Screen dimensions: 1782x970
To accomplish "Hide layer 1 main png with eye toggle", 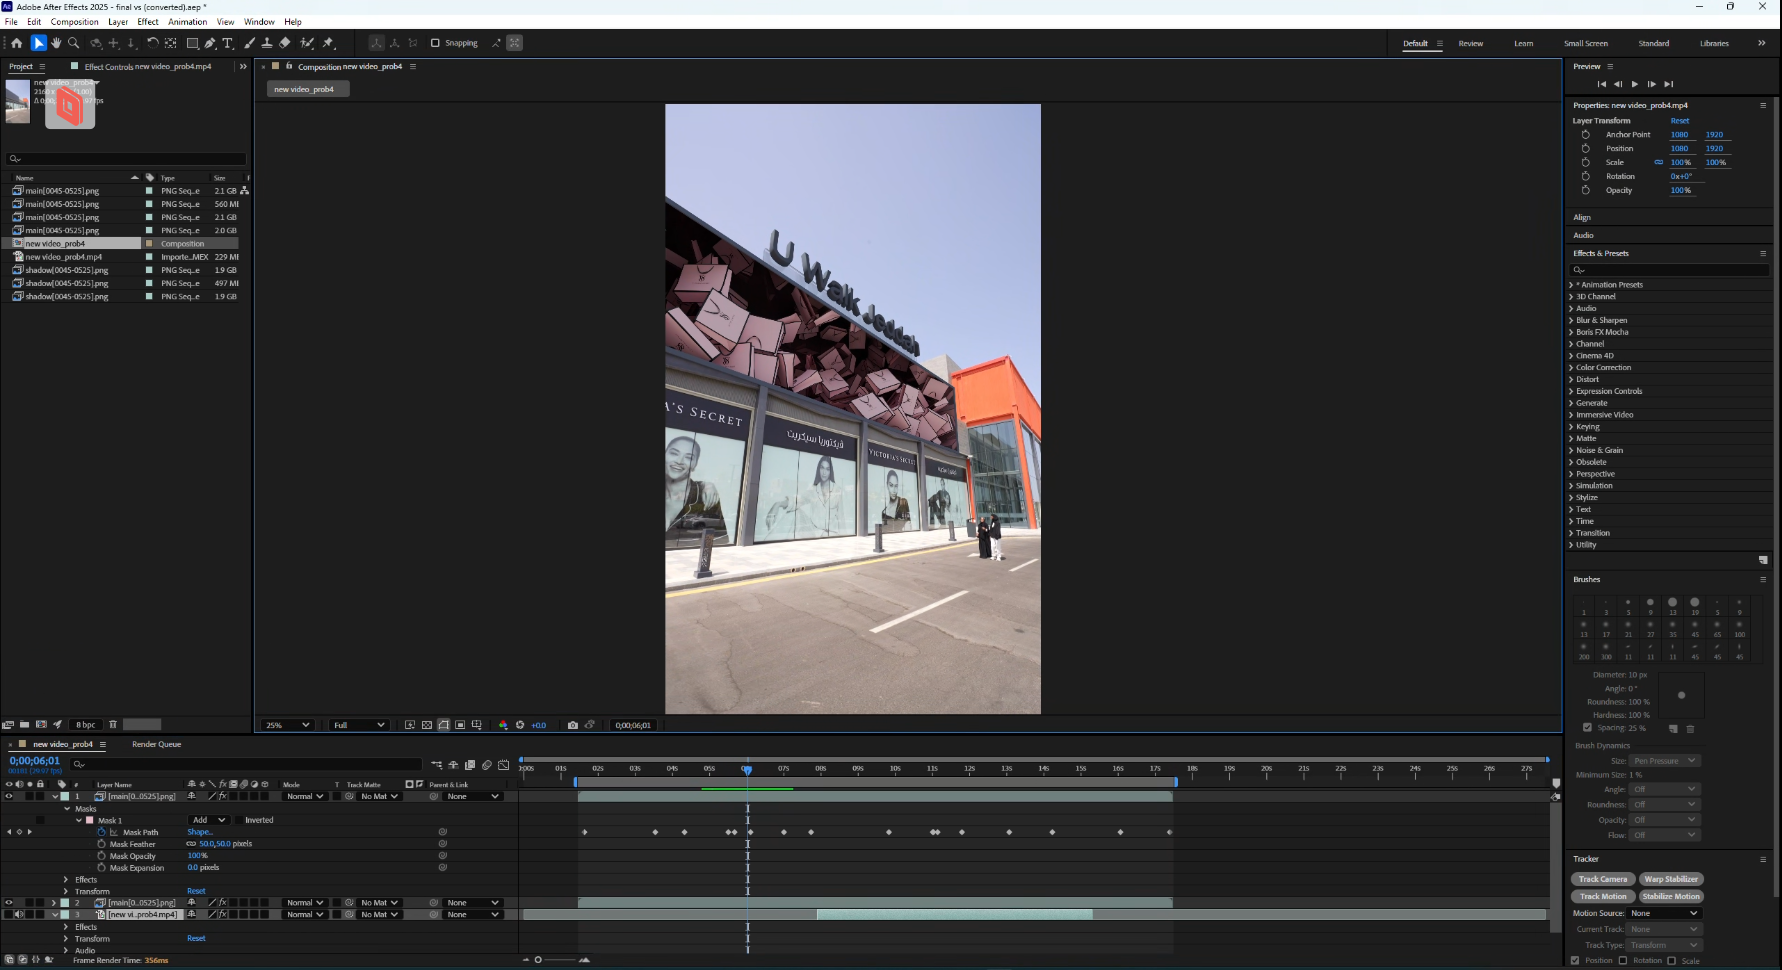I will pyautogui.click(x=9, y=796).
